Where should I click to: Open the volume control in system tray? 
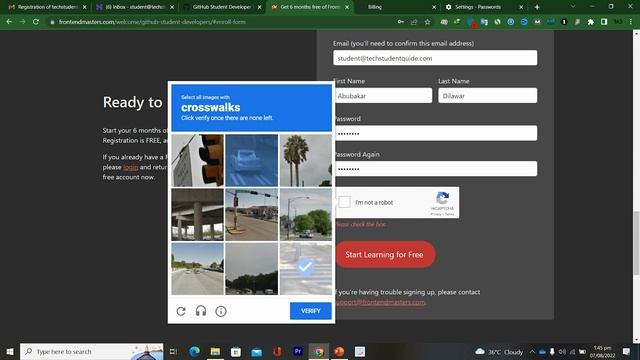[562, 351]
